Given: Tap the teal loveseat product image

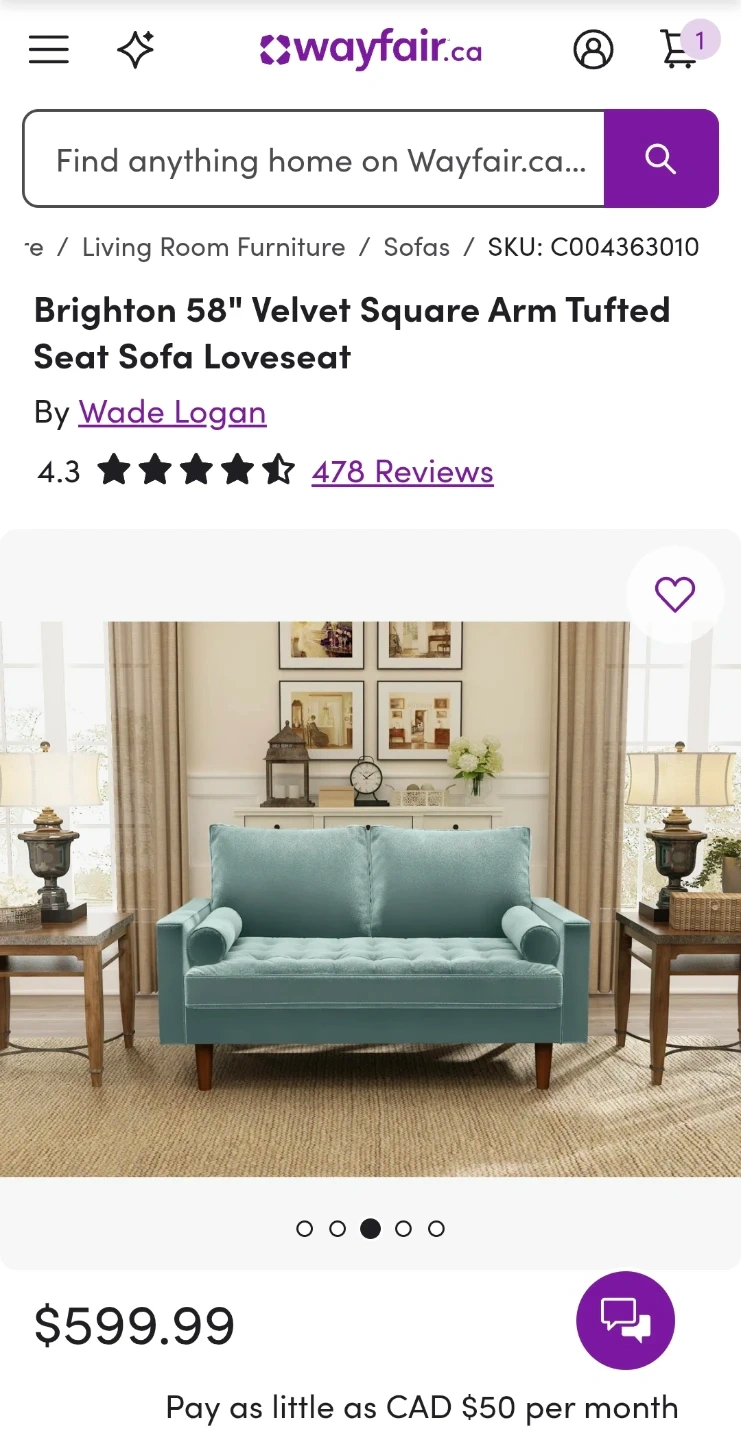Looking at the screenshot, I should pos(370,899).
